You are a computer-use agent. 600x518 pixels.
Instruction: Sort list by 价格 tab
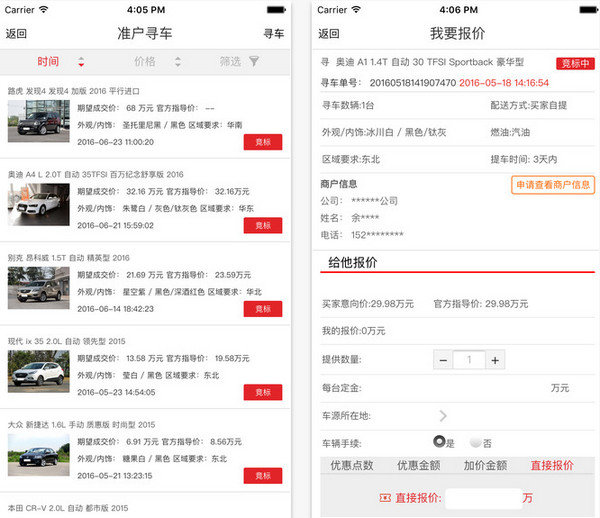(x=145, y=62)
